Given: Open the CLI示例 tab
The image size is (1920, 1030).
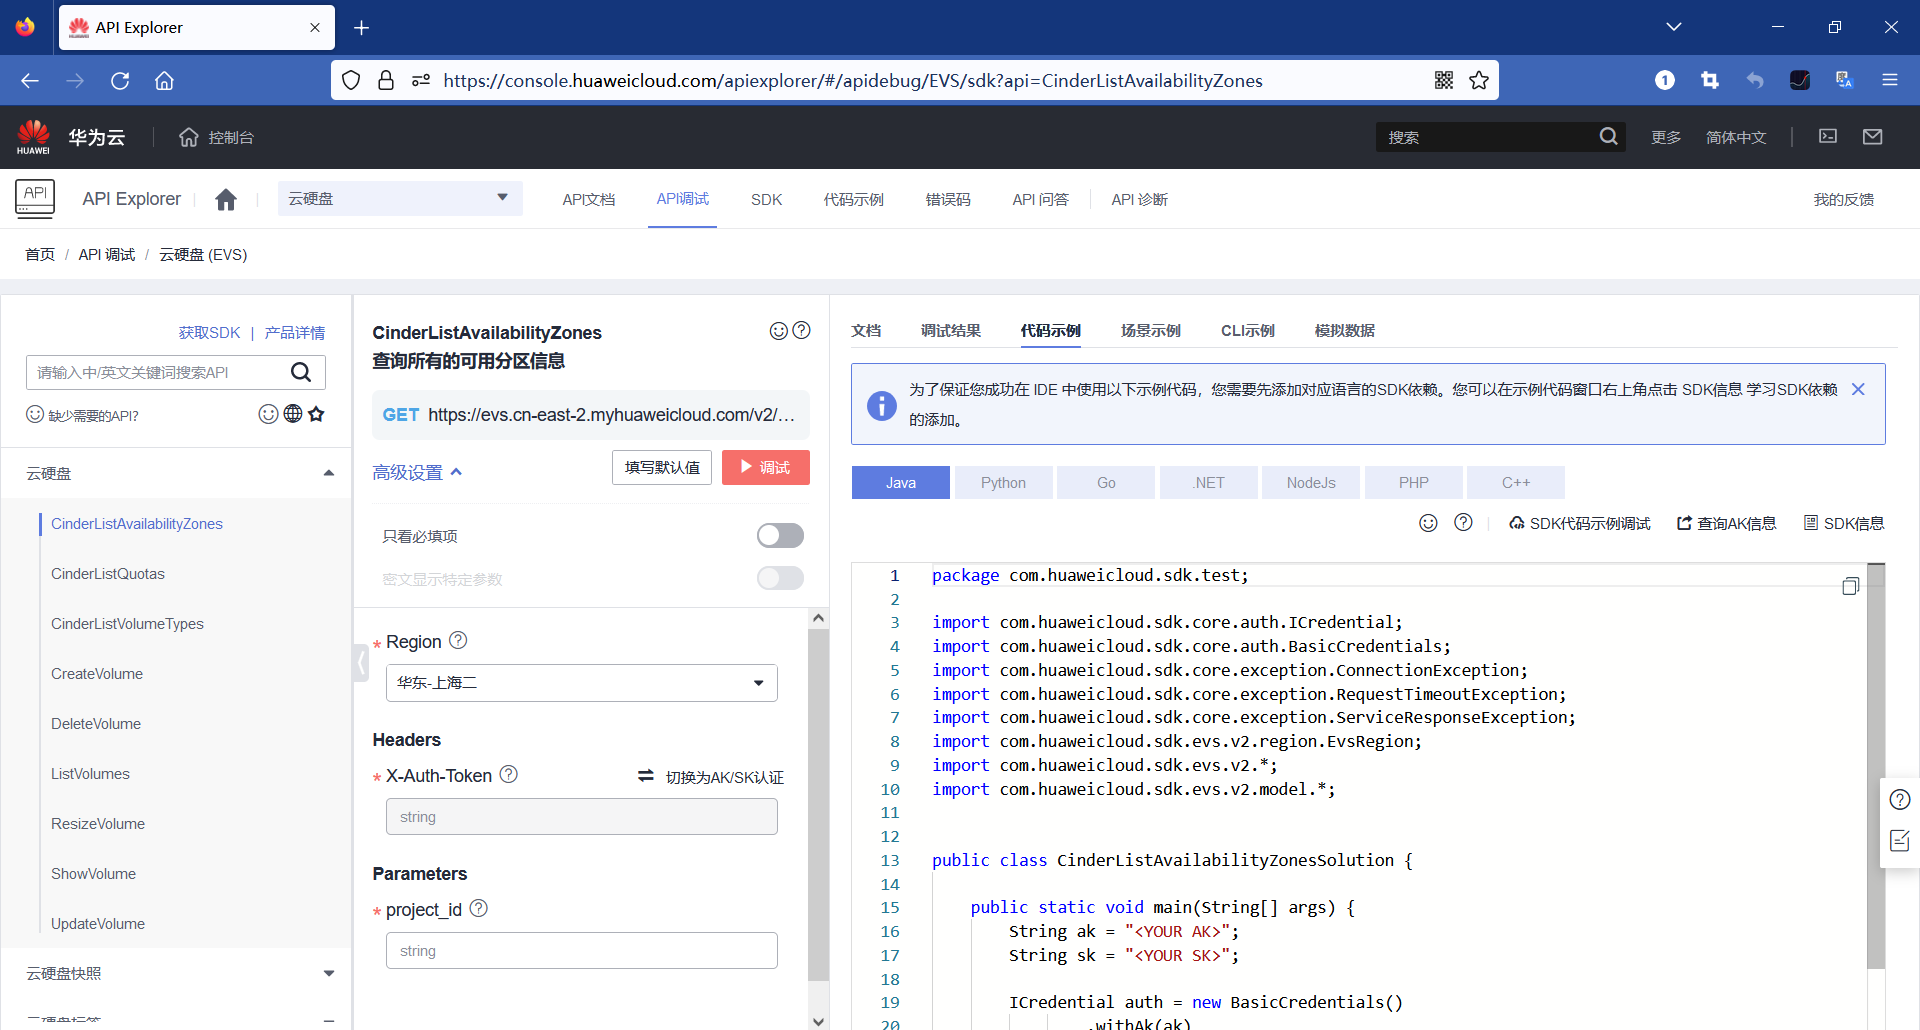Looking at the screenshot, I should pyautogui.click(x=1248, y=330).
